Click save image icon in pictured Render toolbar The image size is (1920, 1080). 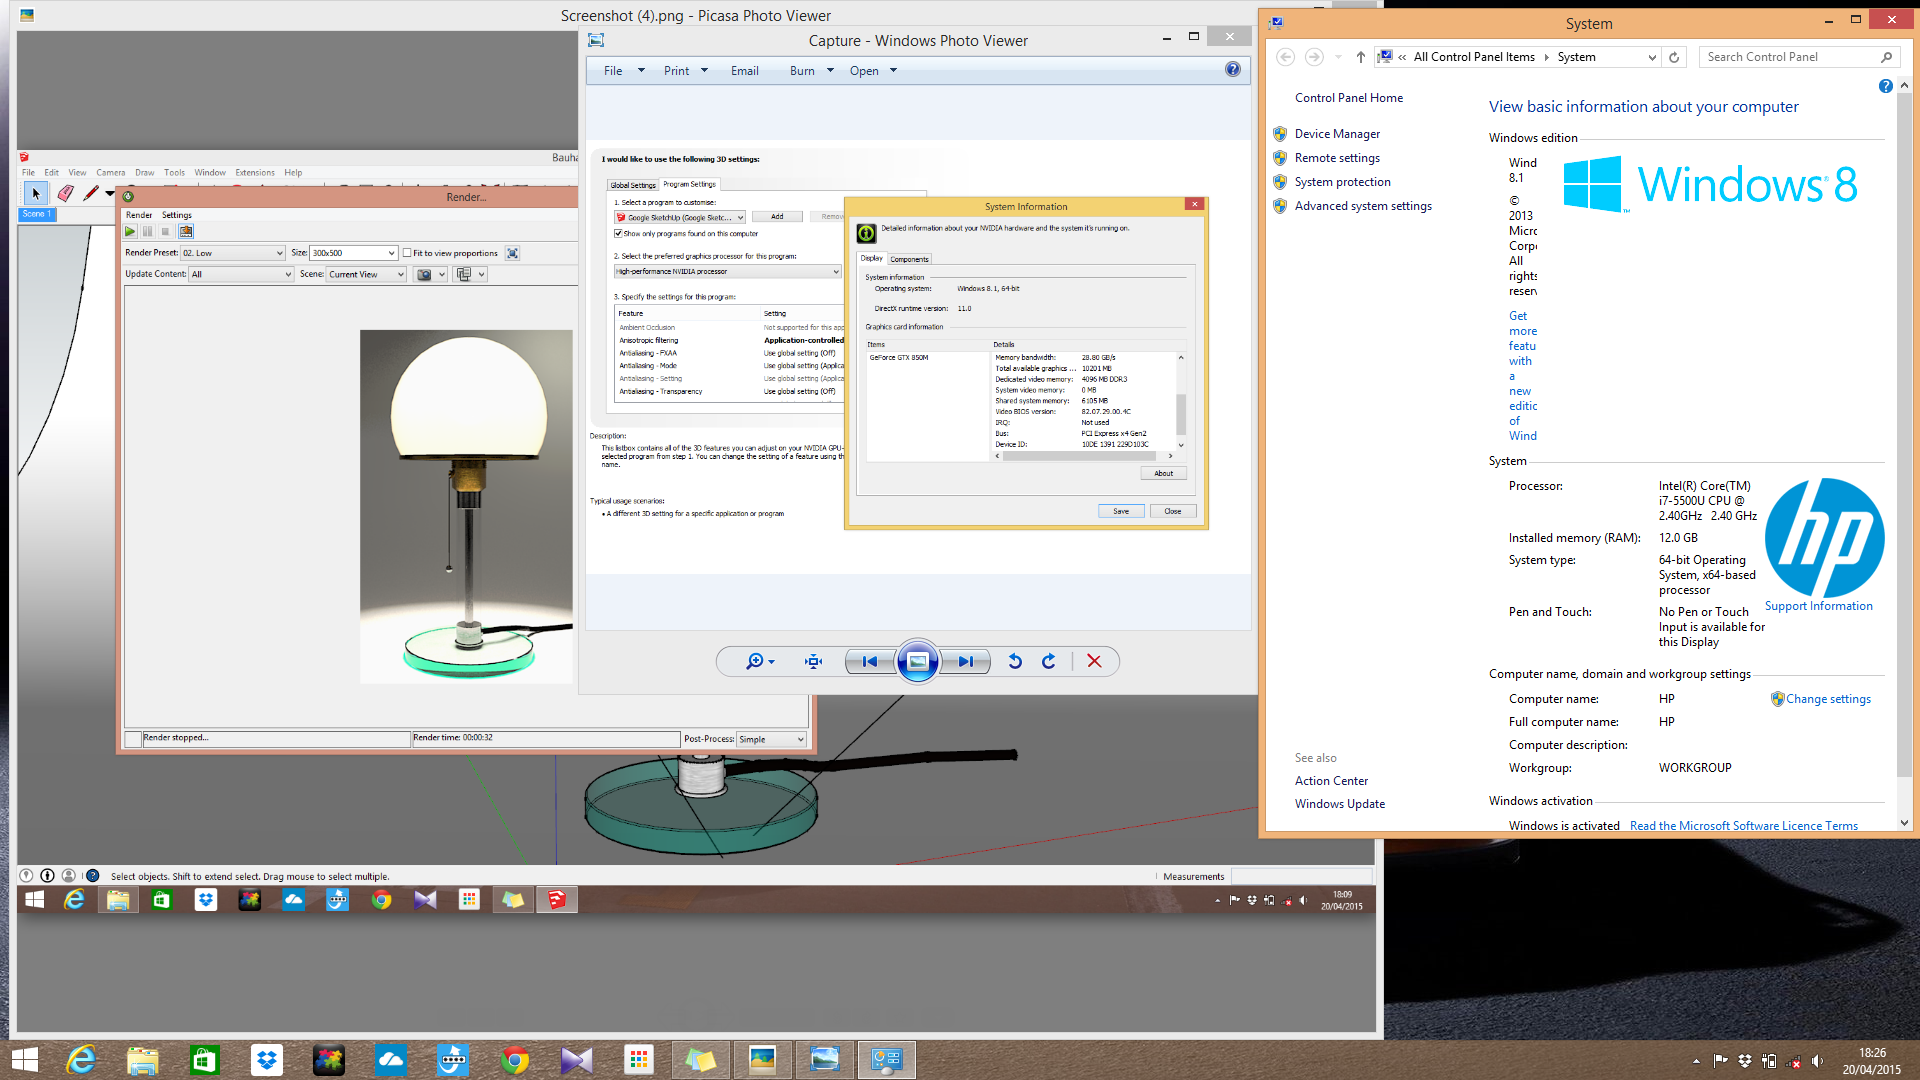[186, 232]
